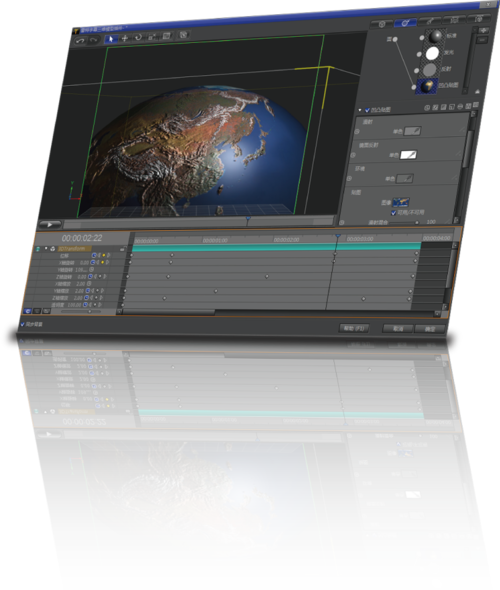Select the white sphere material 发光
The width and height of the screenshot is (500, 590).
coord(432,53)
